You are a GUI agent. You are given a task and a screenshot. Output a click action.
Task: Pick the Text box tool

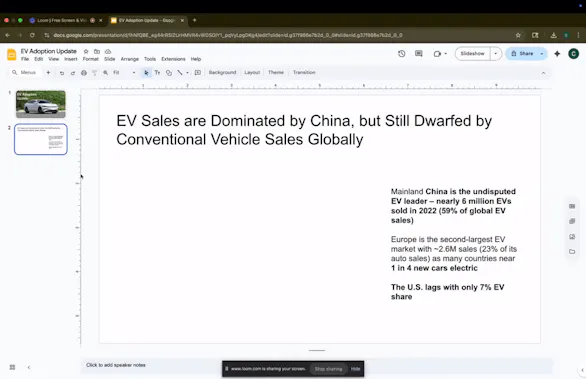click(x=157, y=73)
